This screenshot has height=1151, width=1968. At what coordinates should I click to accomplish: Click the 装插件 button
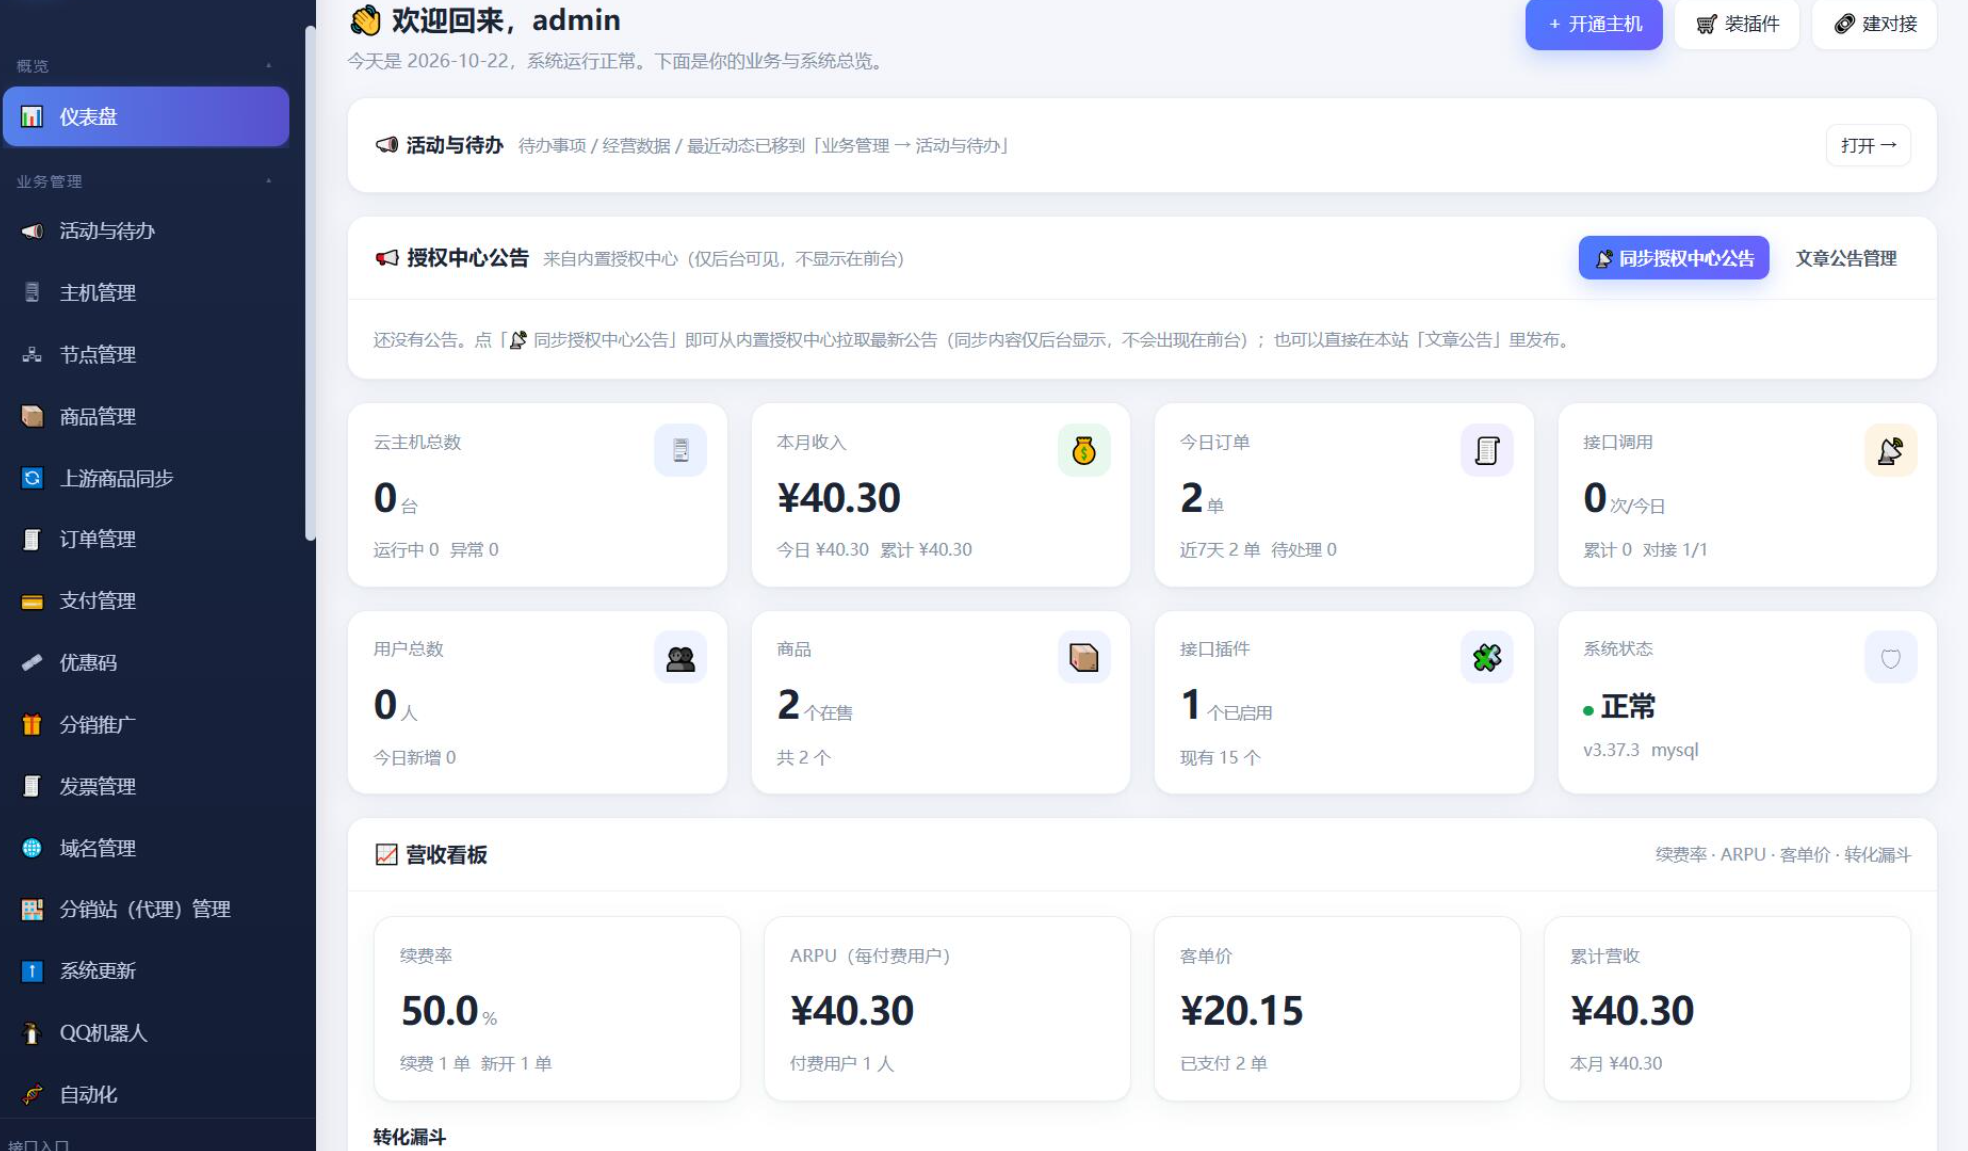pyautogui.click(x=1737, y=24)
